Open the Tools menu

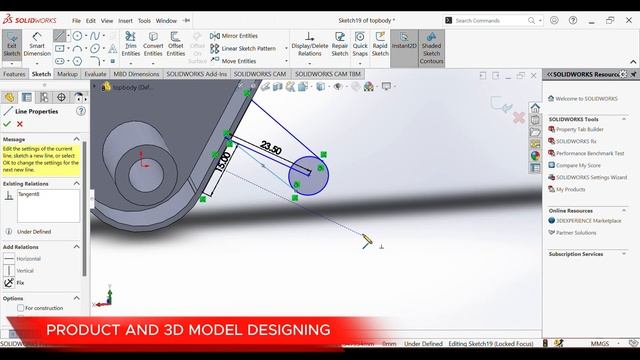[x=144, y=21]
